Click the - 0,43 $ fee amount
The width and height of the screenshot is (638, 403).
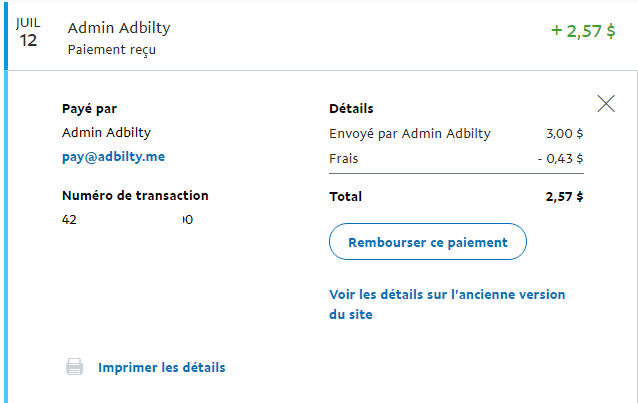[x=561, y=158]
